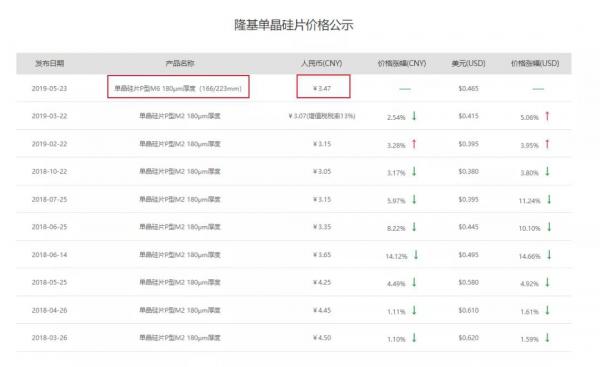Select the M2 product name in the 2018-03-26 row
This screenshot has height=367, width=600.
180,338
